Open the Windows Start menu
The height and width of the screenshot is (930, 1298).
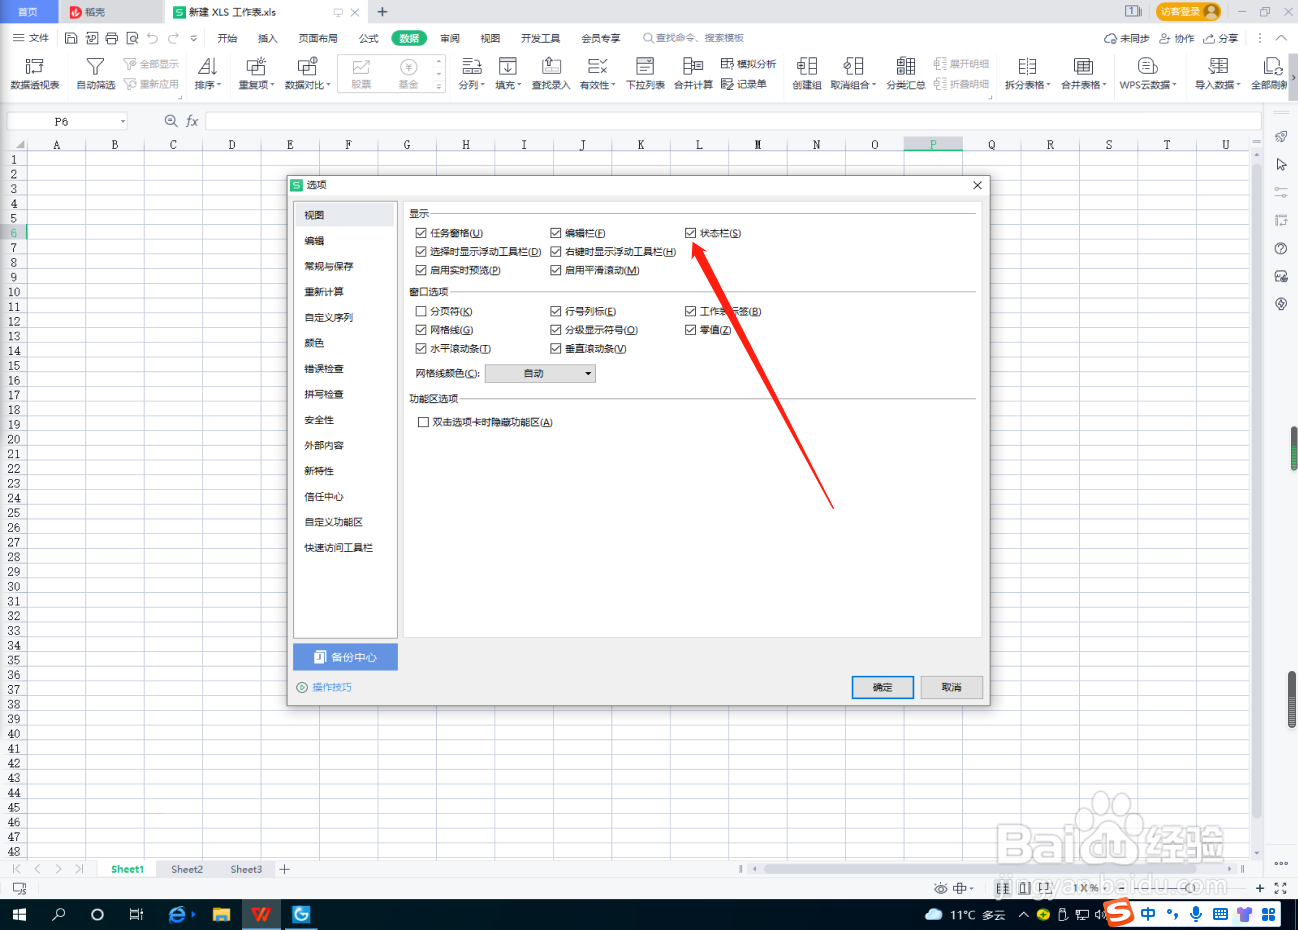click(x=19, y=914)
